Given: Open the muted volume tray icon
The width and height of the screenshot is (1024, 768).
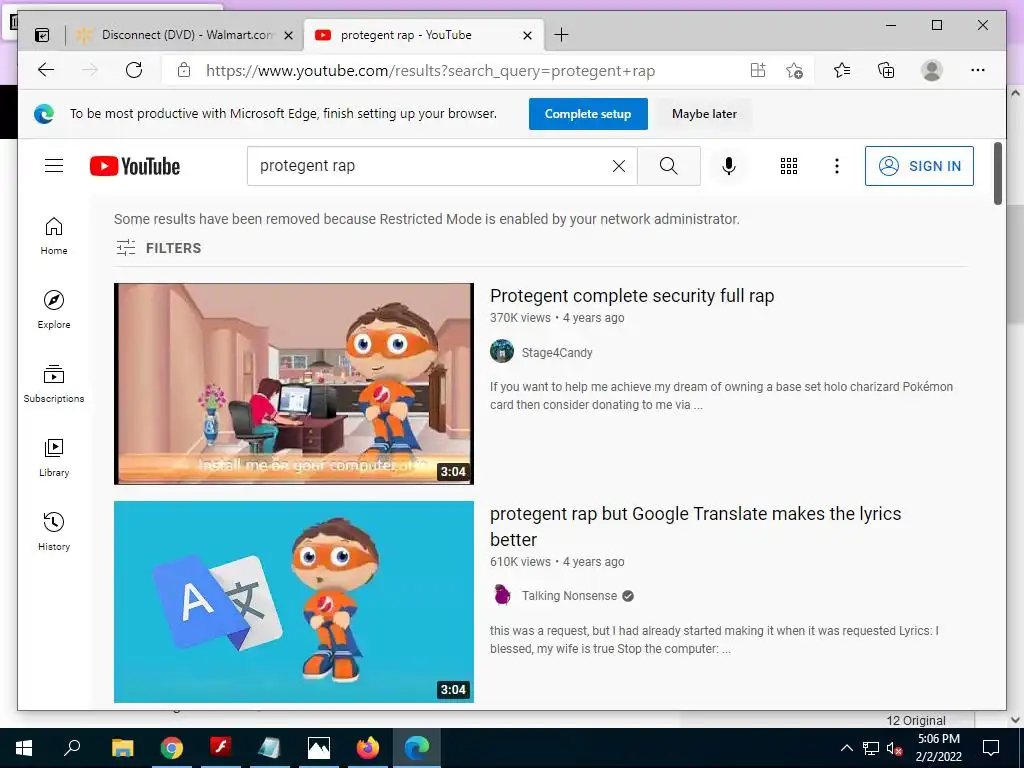Looking at the screenshot, I should [895, 748].
